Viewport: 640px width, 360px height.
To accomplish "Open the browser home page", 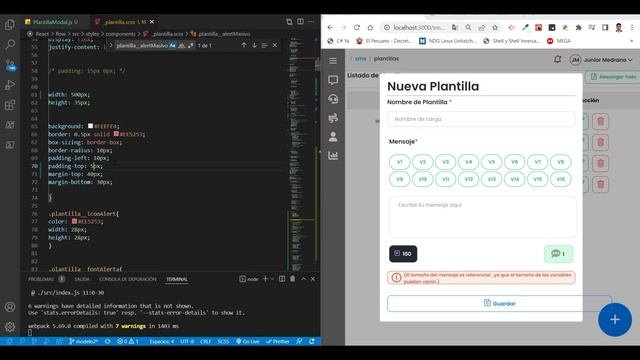I will (370, 27).
